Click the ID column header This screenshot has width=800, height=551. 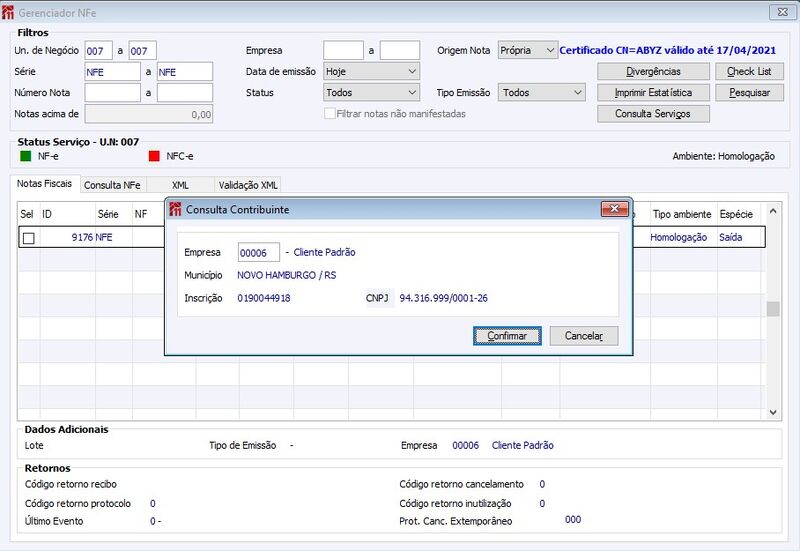pyautogui.click(x=67, y=214)
